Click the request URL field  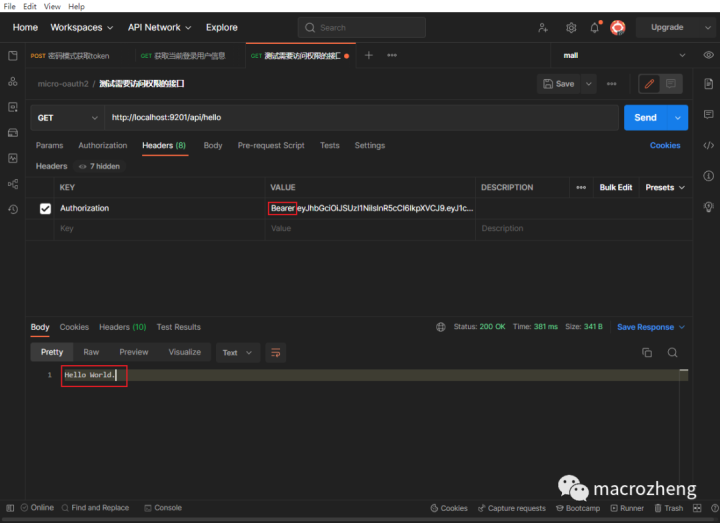(x=361, y=118)
